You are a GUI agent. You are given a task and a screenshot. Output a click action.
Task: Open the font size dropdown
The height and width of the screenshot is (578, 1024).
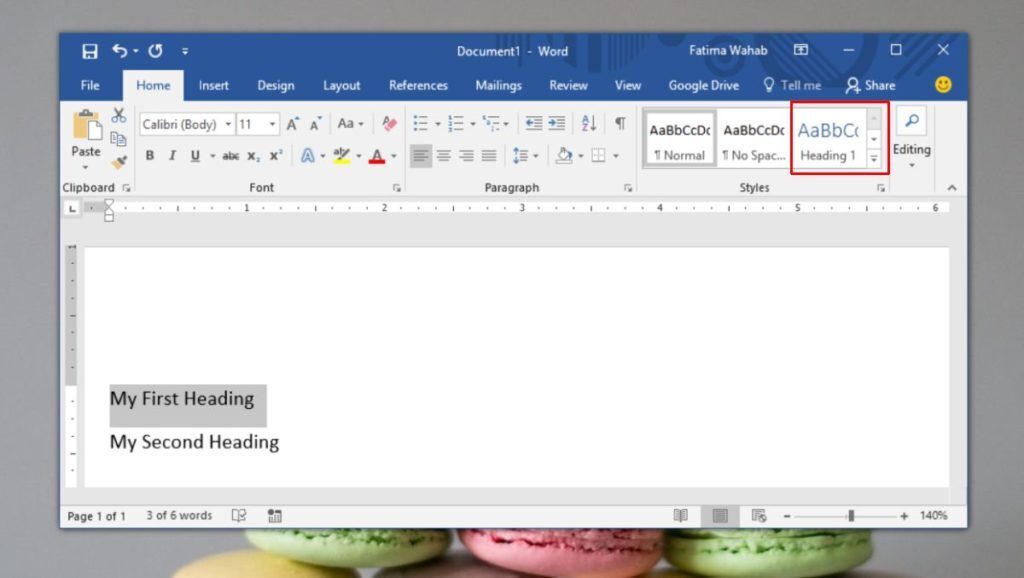tap(272, 124)
